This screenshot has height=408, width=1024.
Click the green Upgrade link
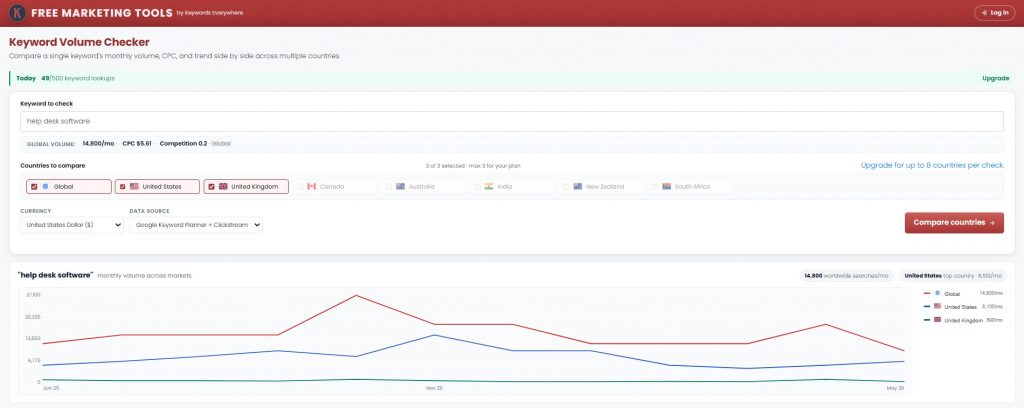pyautogui.click(x=995, y=78)
